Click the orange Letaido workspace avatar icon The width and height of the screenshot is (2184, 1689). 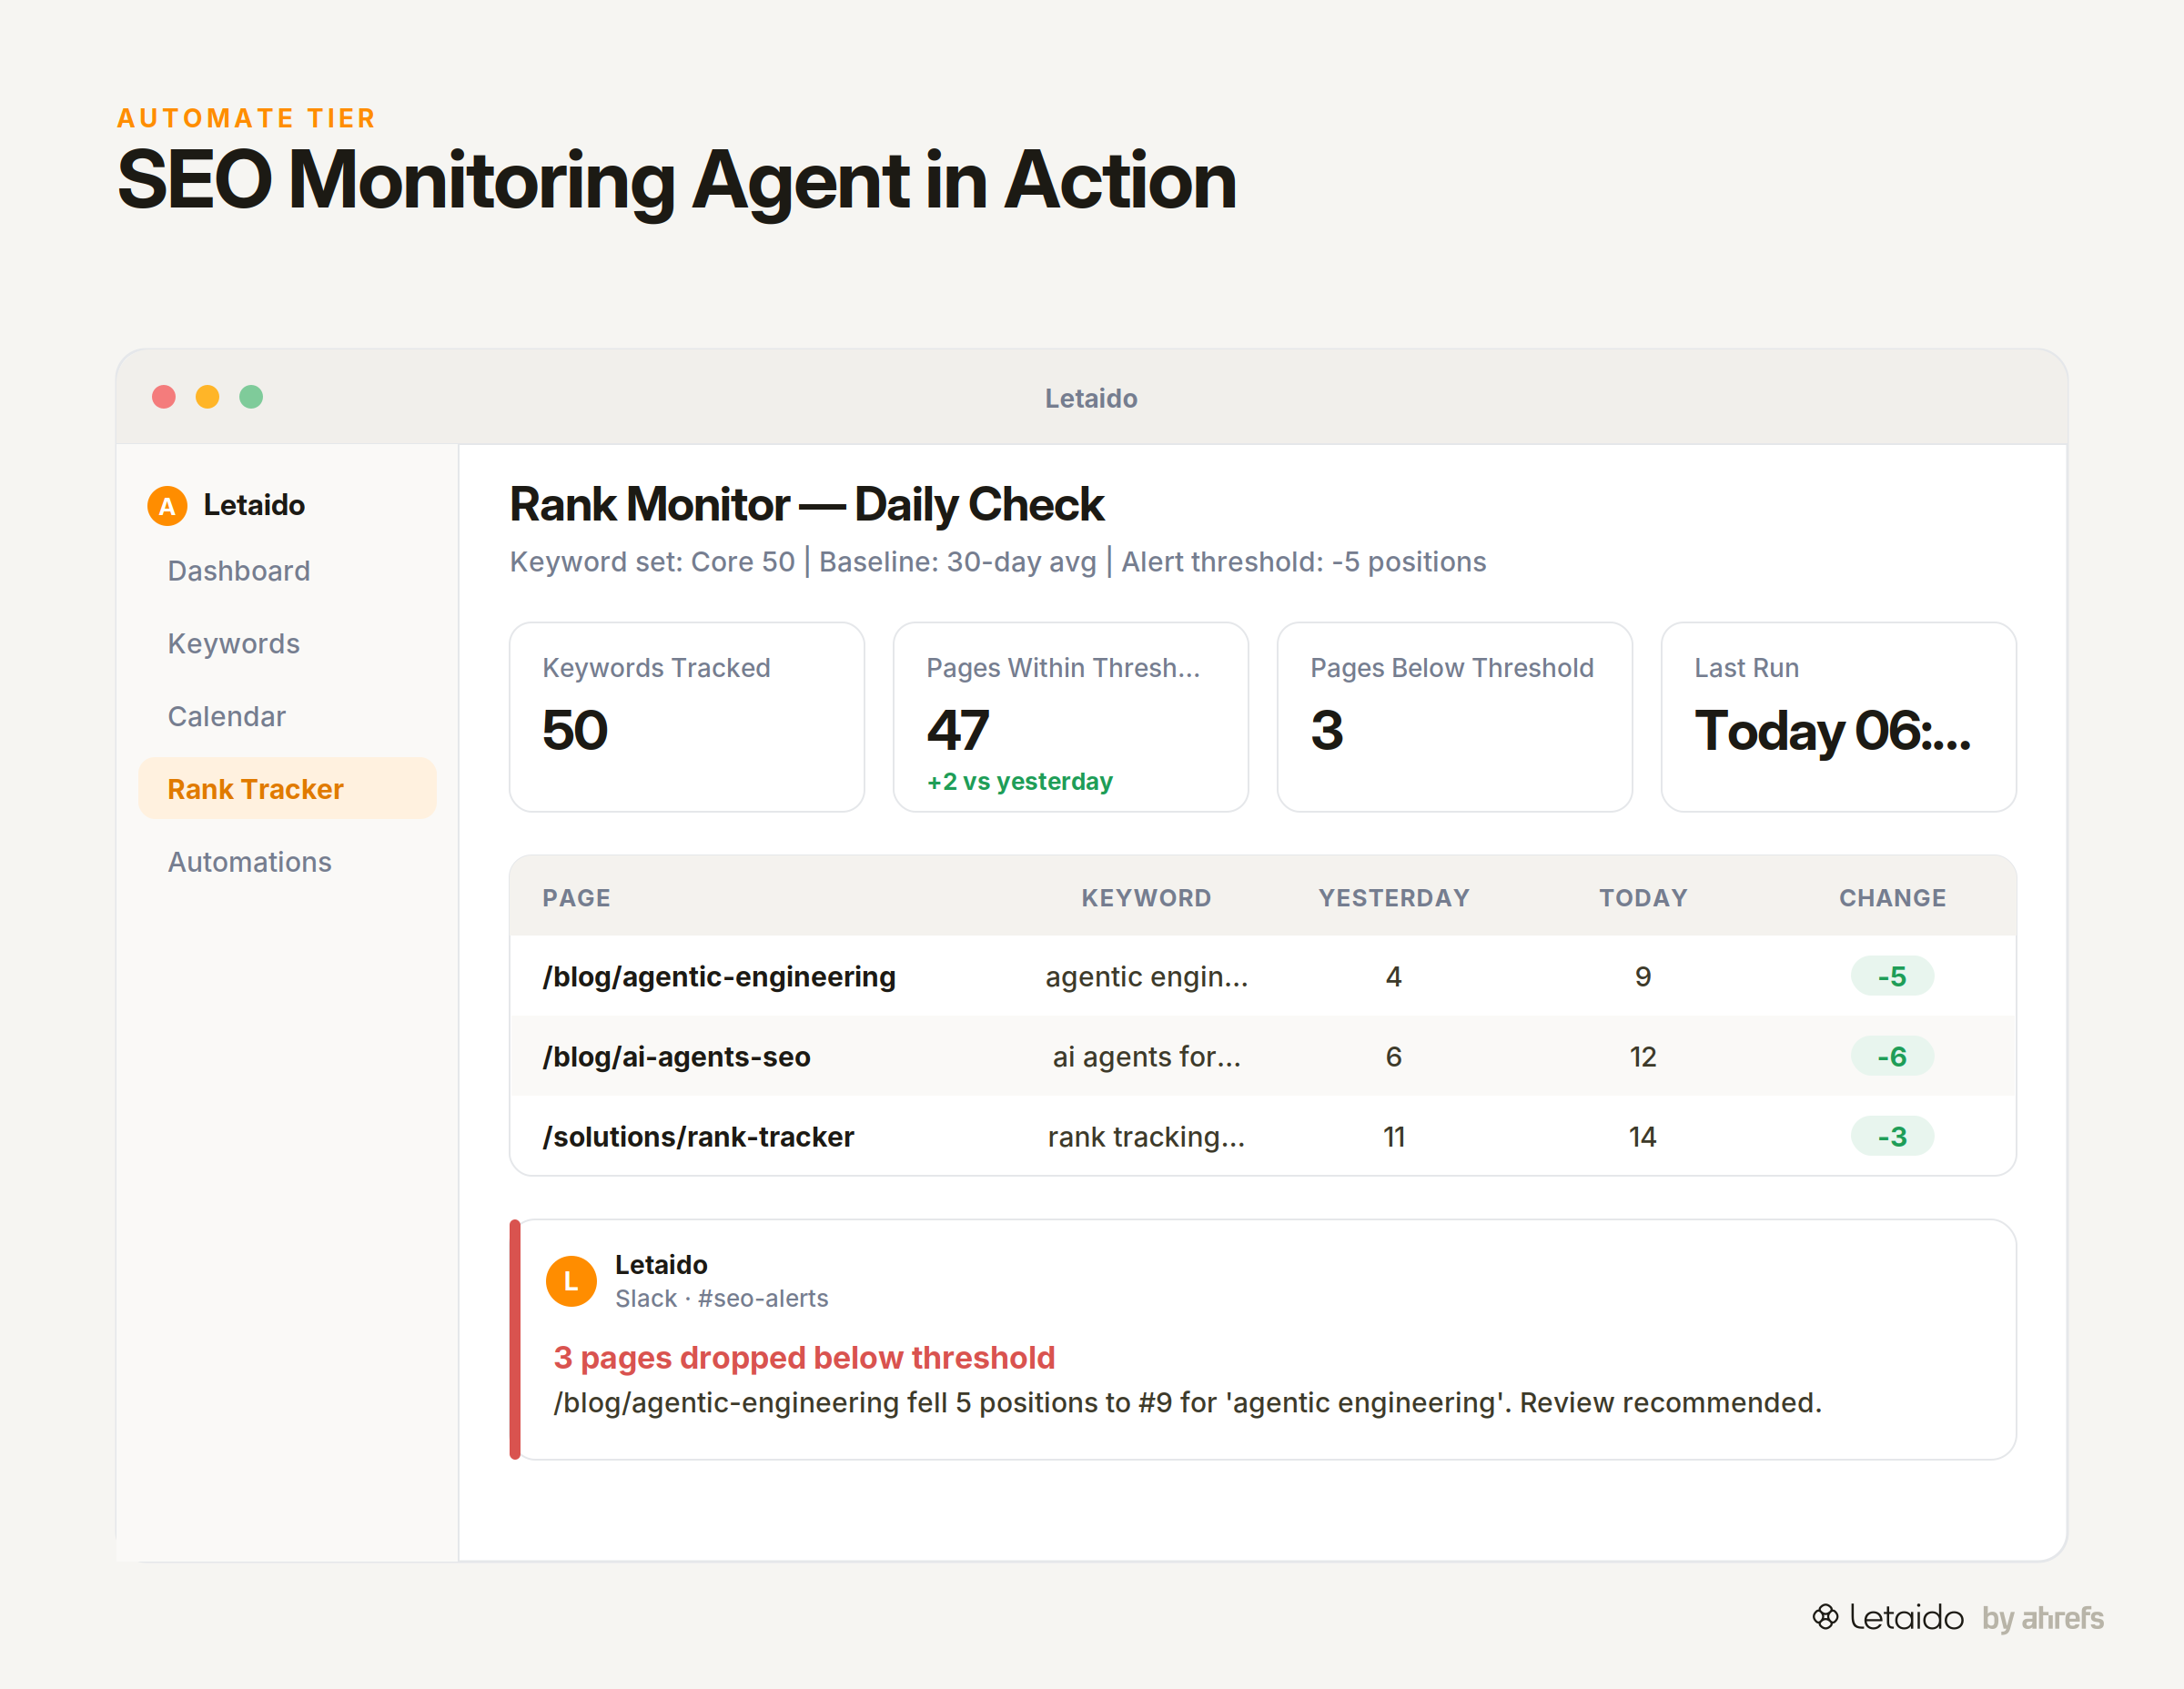(167, 506)
